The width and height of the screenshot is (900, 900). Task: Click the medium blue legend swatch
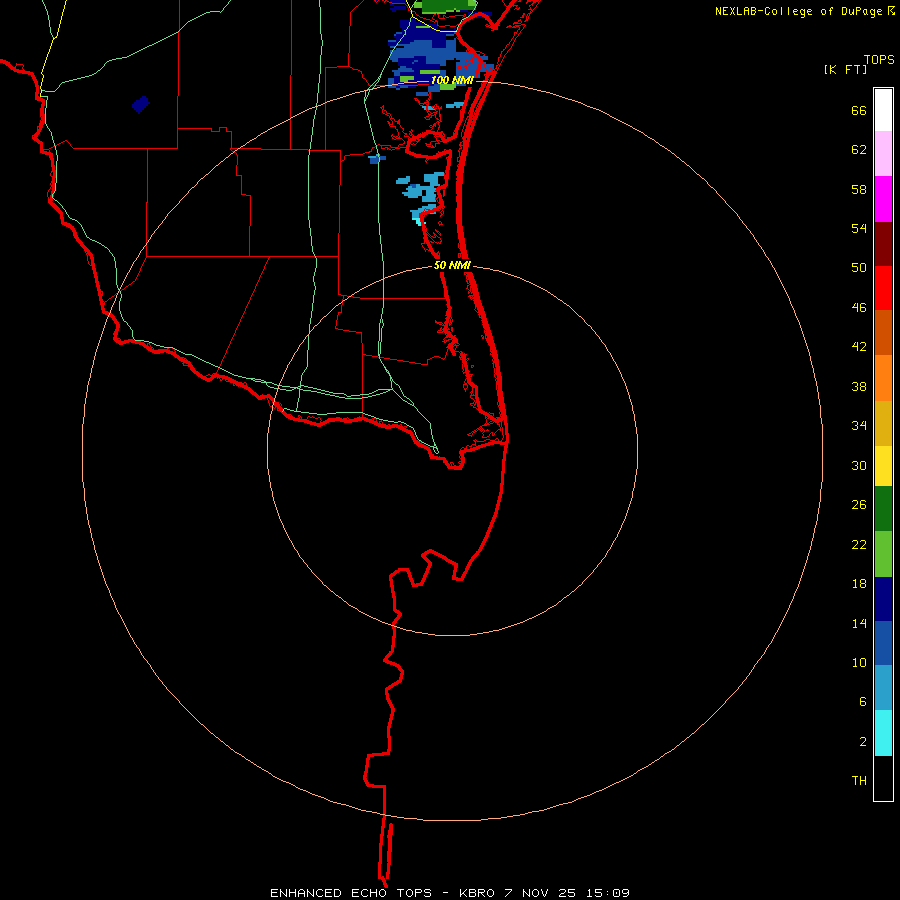pyautogui.click(x=883, y=643)
